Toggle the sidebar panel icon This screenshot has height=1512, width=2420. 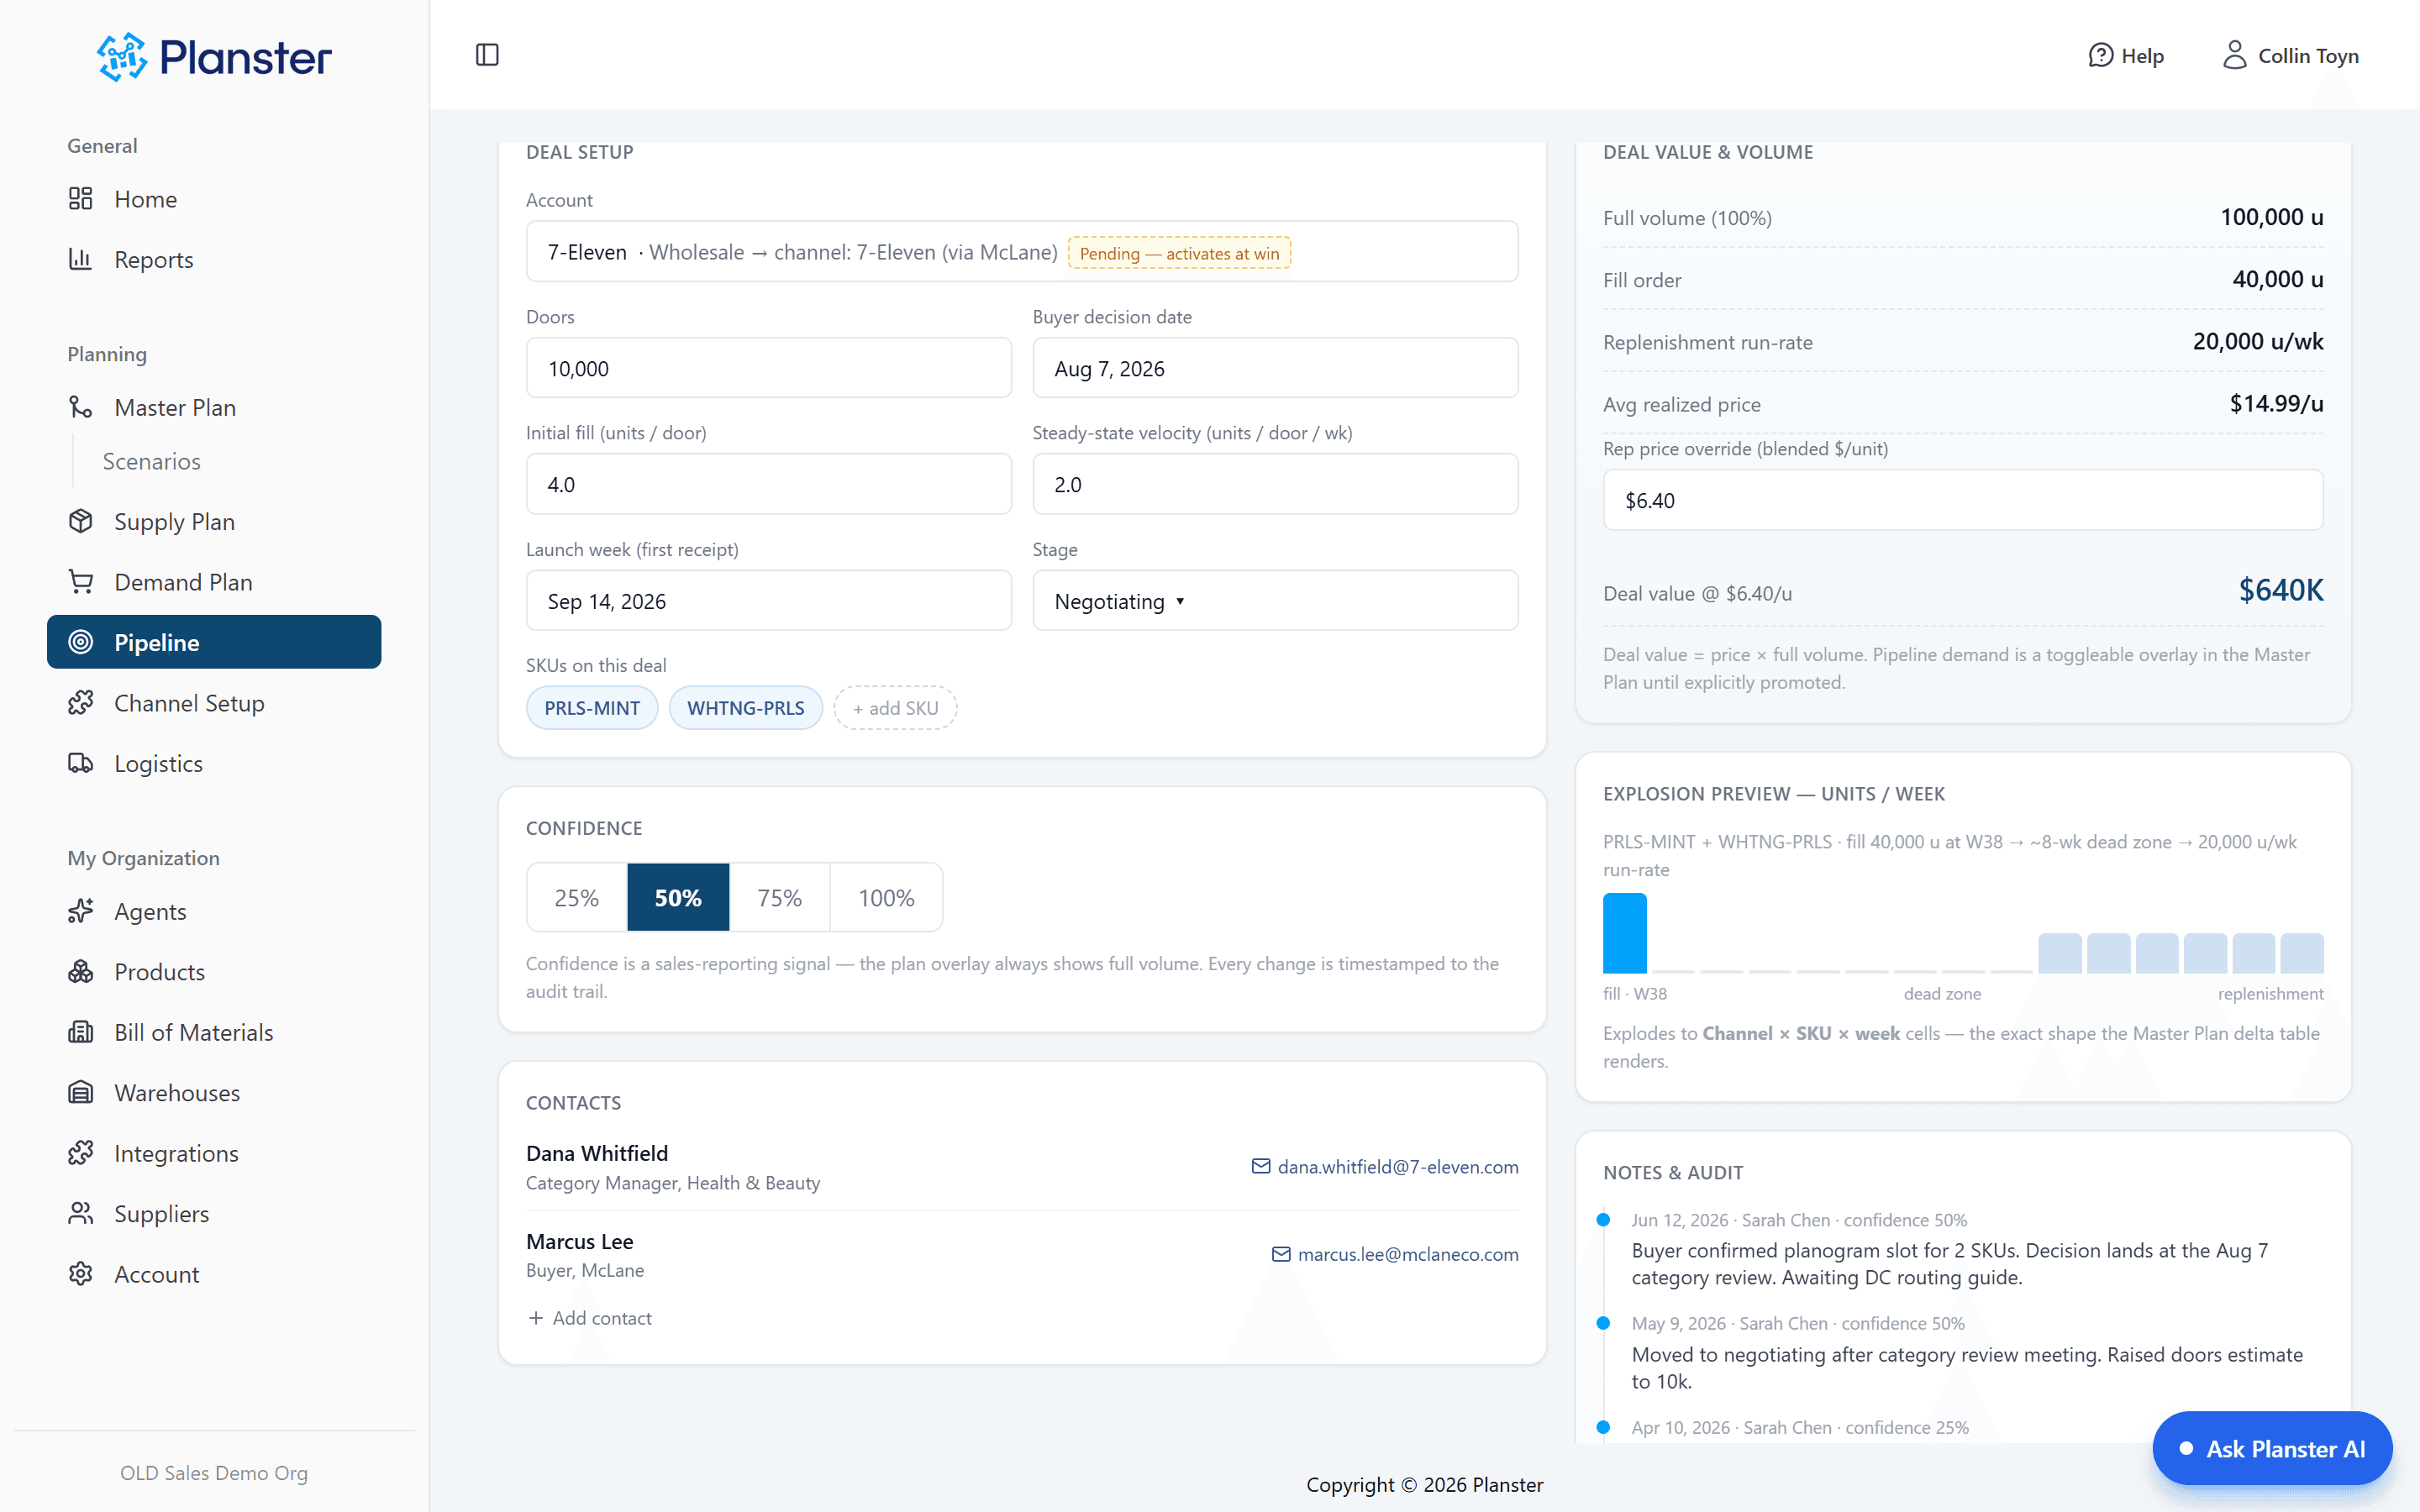tap(487, 55)
